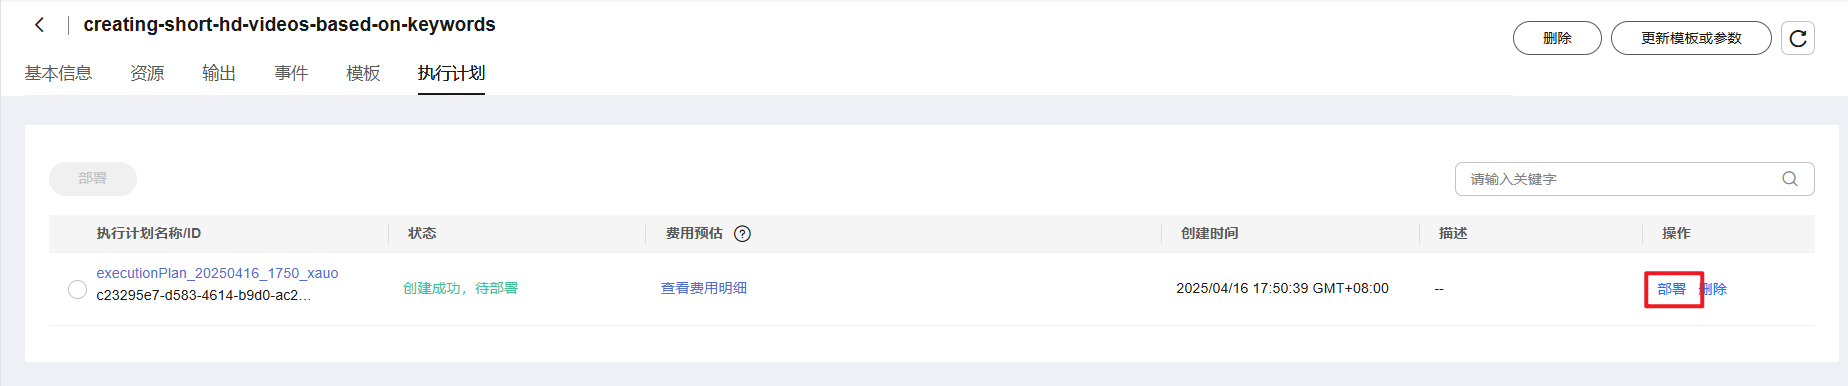Click the 更新模板或参数 button
The image size is (1848, 386).
tap(1691, 38)
